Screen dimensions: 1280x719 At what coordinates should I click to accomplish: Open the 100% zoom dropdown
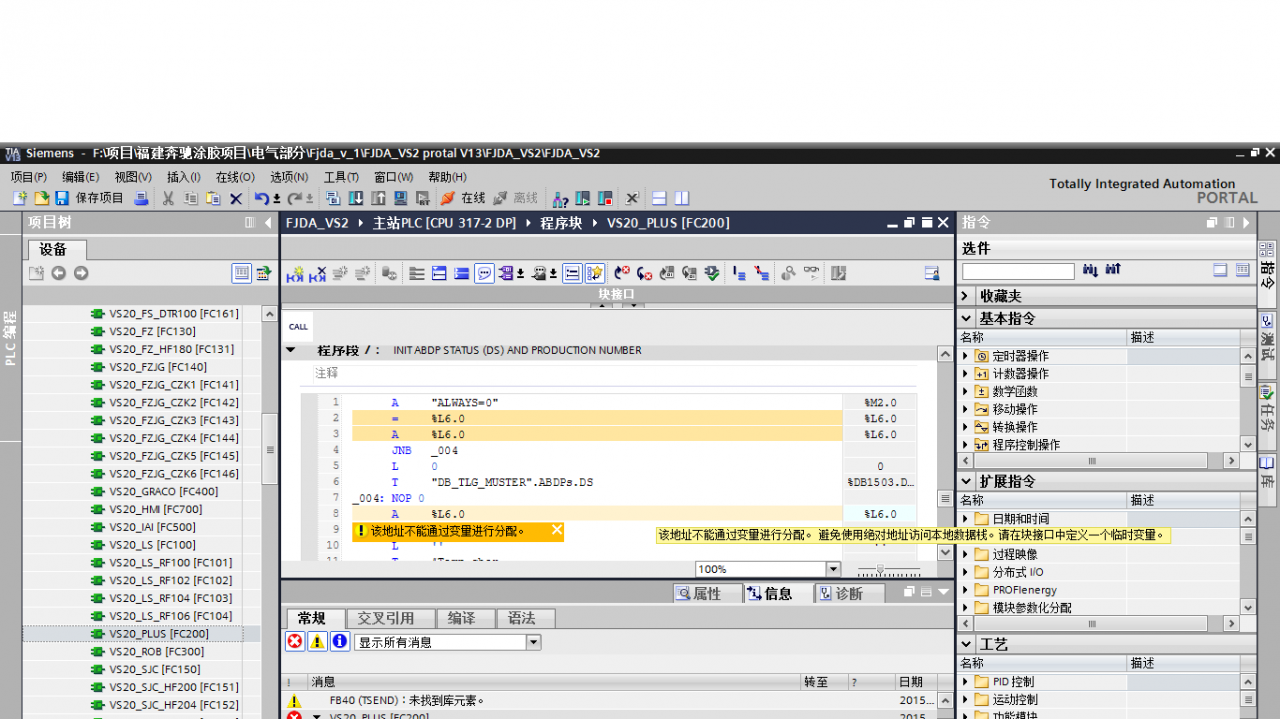tap(833, 569)
